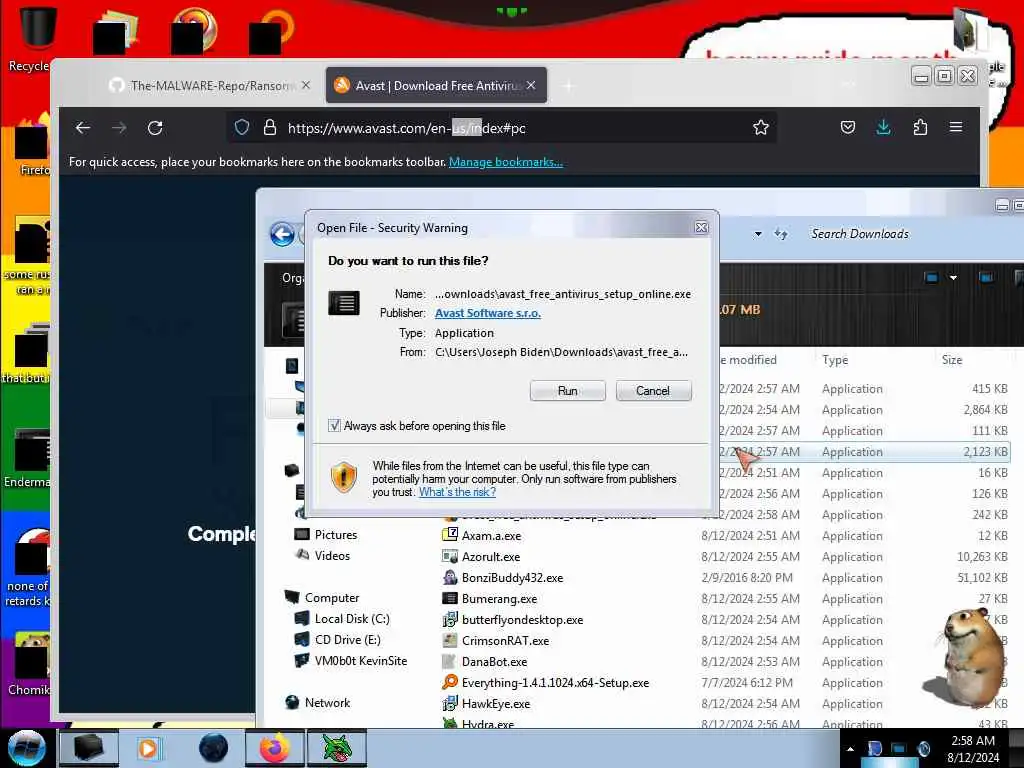Reload the Avast page in Firefox
The image size is (1024, 768).
click(155, 128)
